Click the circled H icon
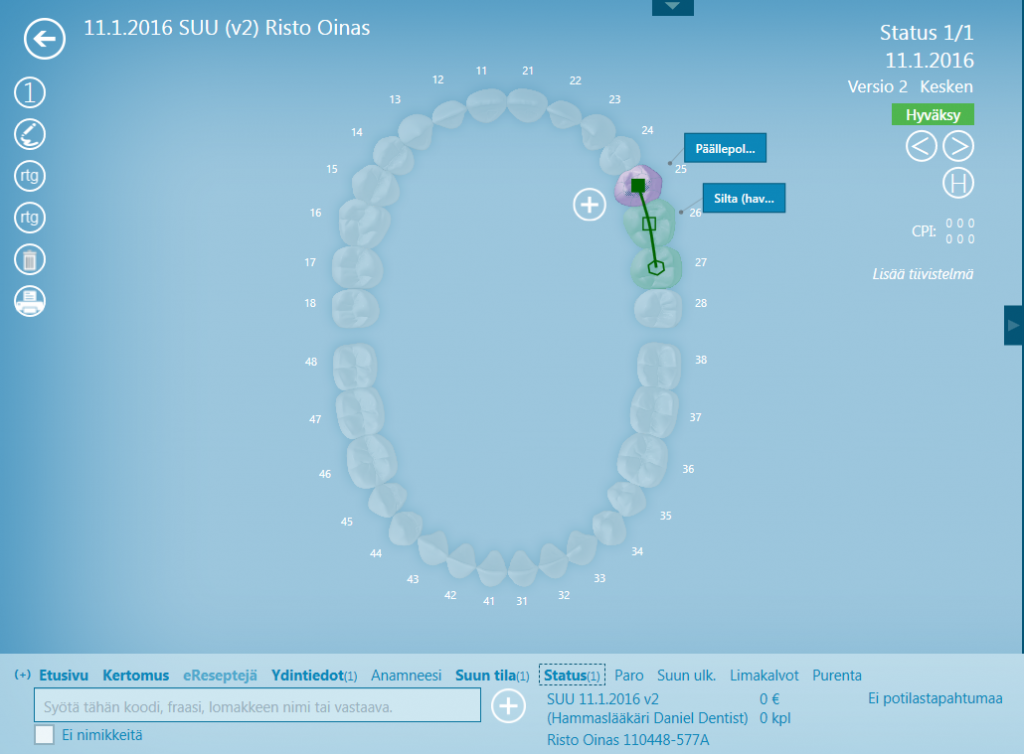Image resolution: width=1024 pixels, height=754 pixels. [958, 184]
